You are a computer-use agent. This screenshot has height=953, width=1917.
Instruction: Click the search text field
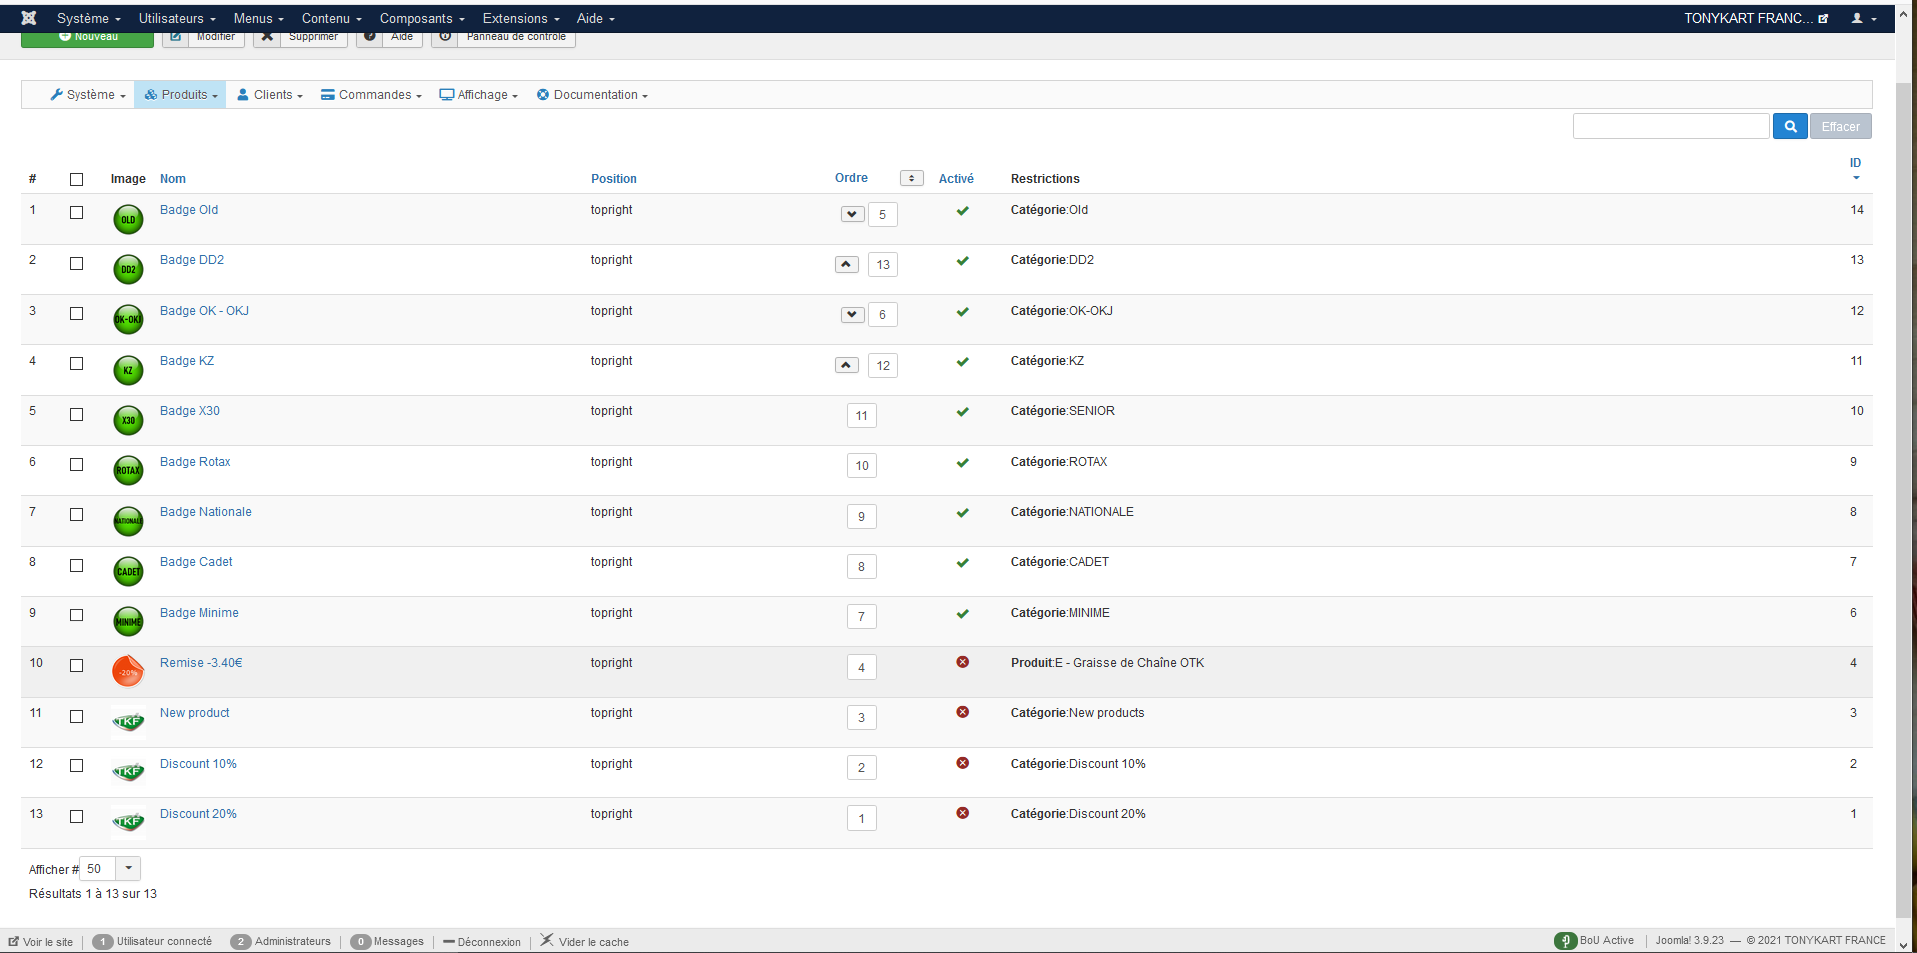1671,126
